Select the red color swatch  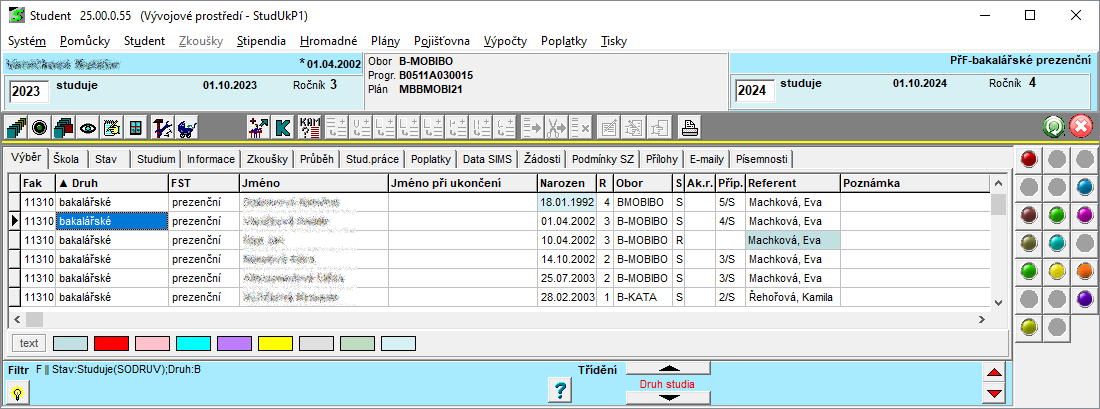(111, 343)
